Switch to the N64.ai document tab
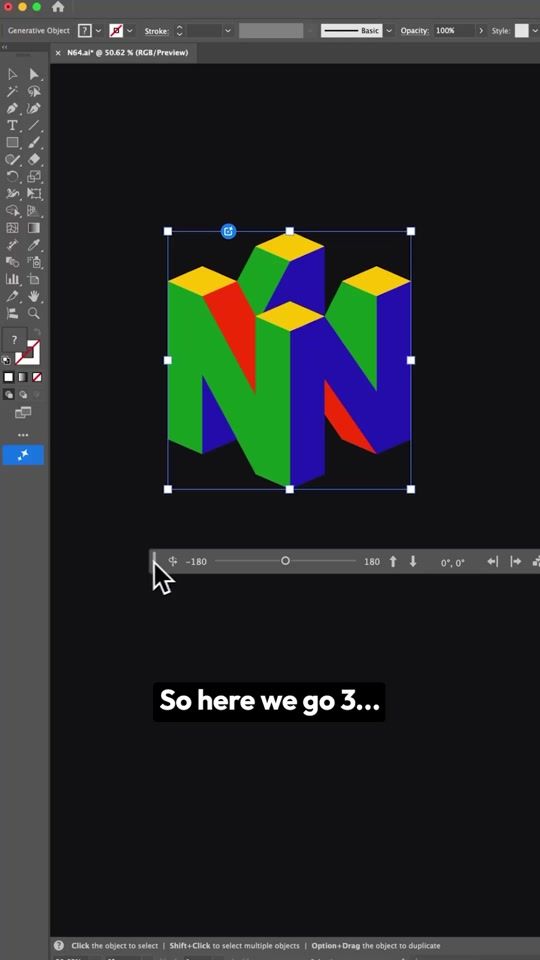This screenshot has width=540, height=960. 127,53
